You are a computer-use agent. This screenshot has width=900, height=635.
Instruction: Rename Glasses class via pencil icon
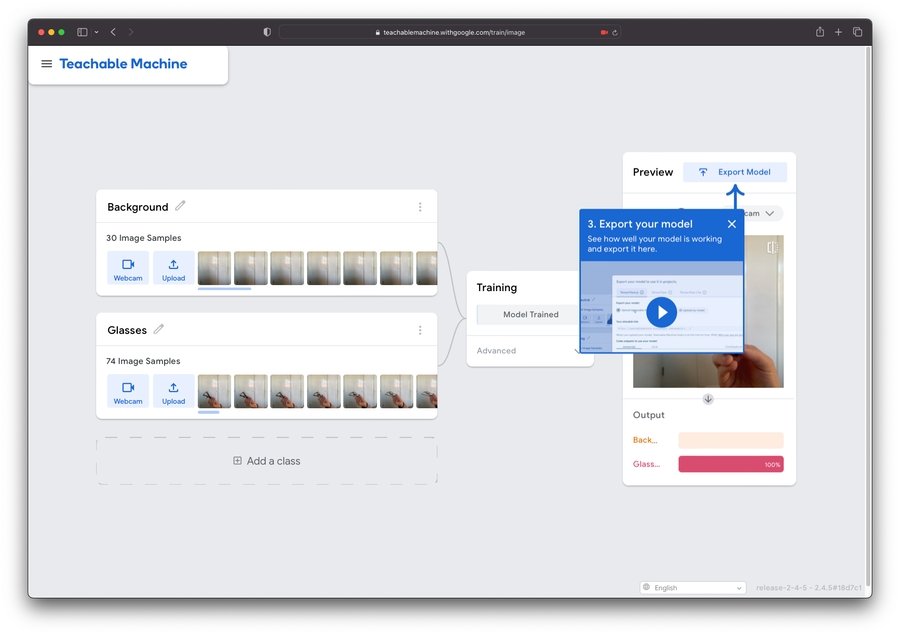159,329
